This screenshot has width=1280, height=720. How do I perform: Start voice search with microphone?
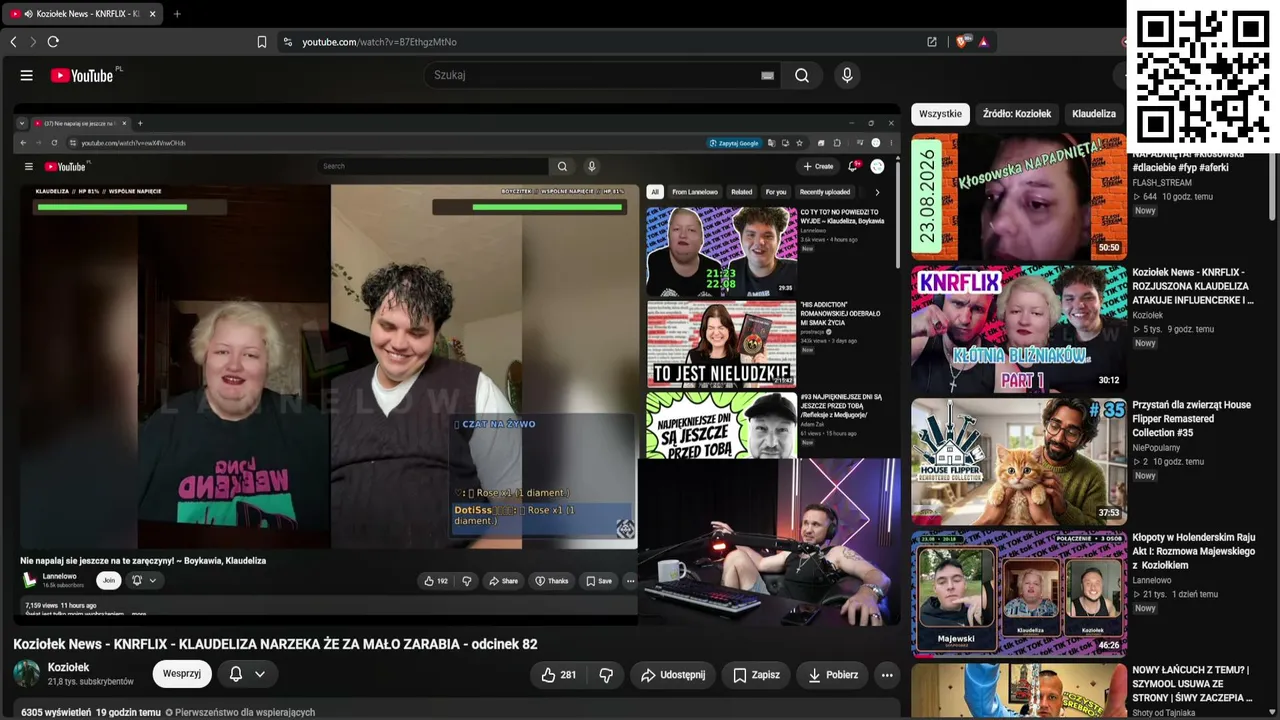[x=847, y=75]
